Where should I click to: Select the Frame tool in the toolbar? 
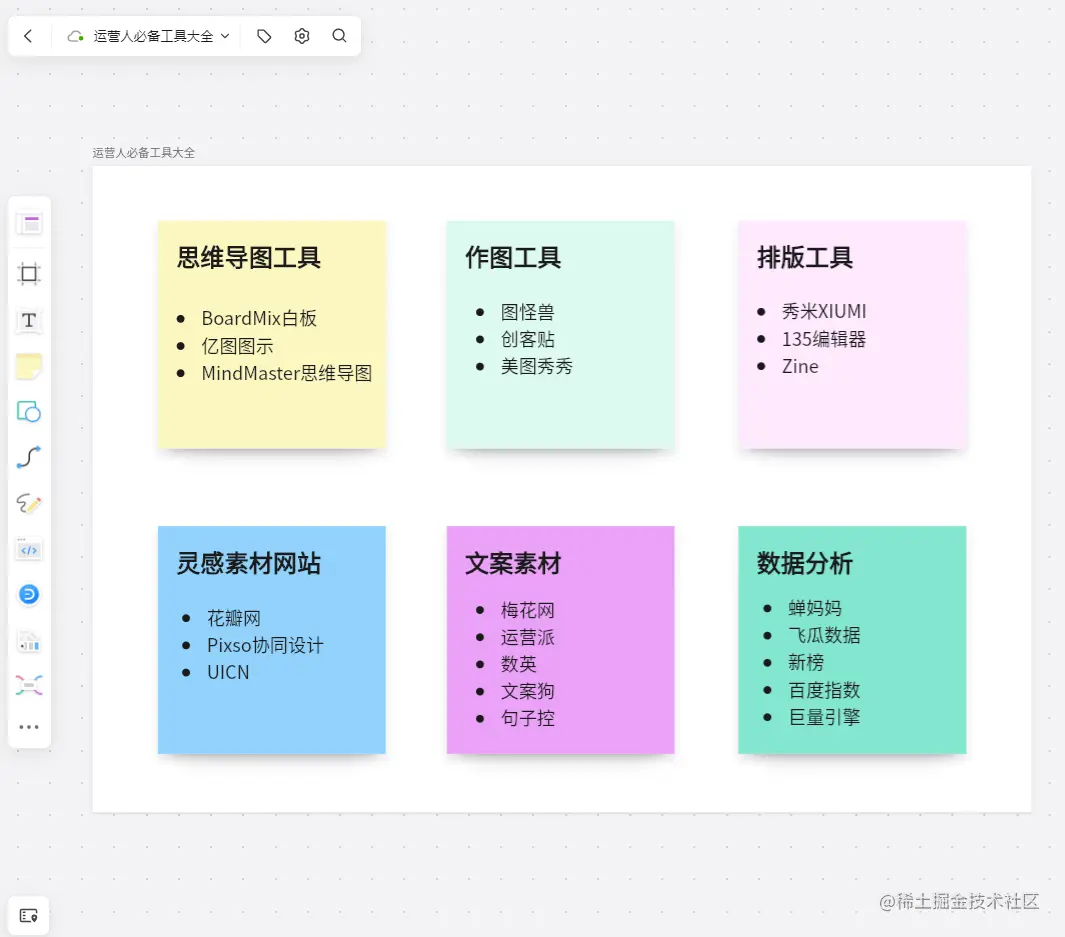(x=29, y=274)
